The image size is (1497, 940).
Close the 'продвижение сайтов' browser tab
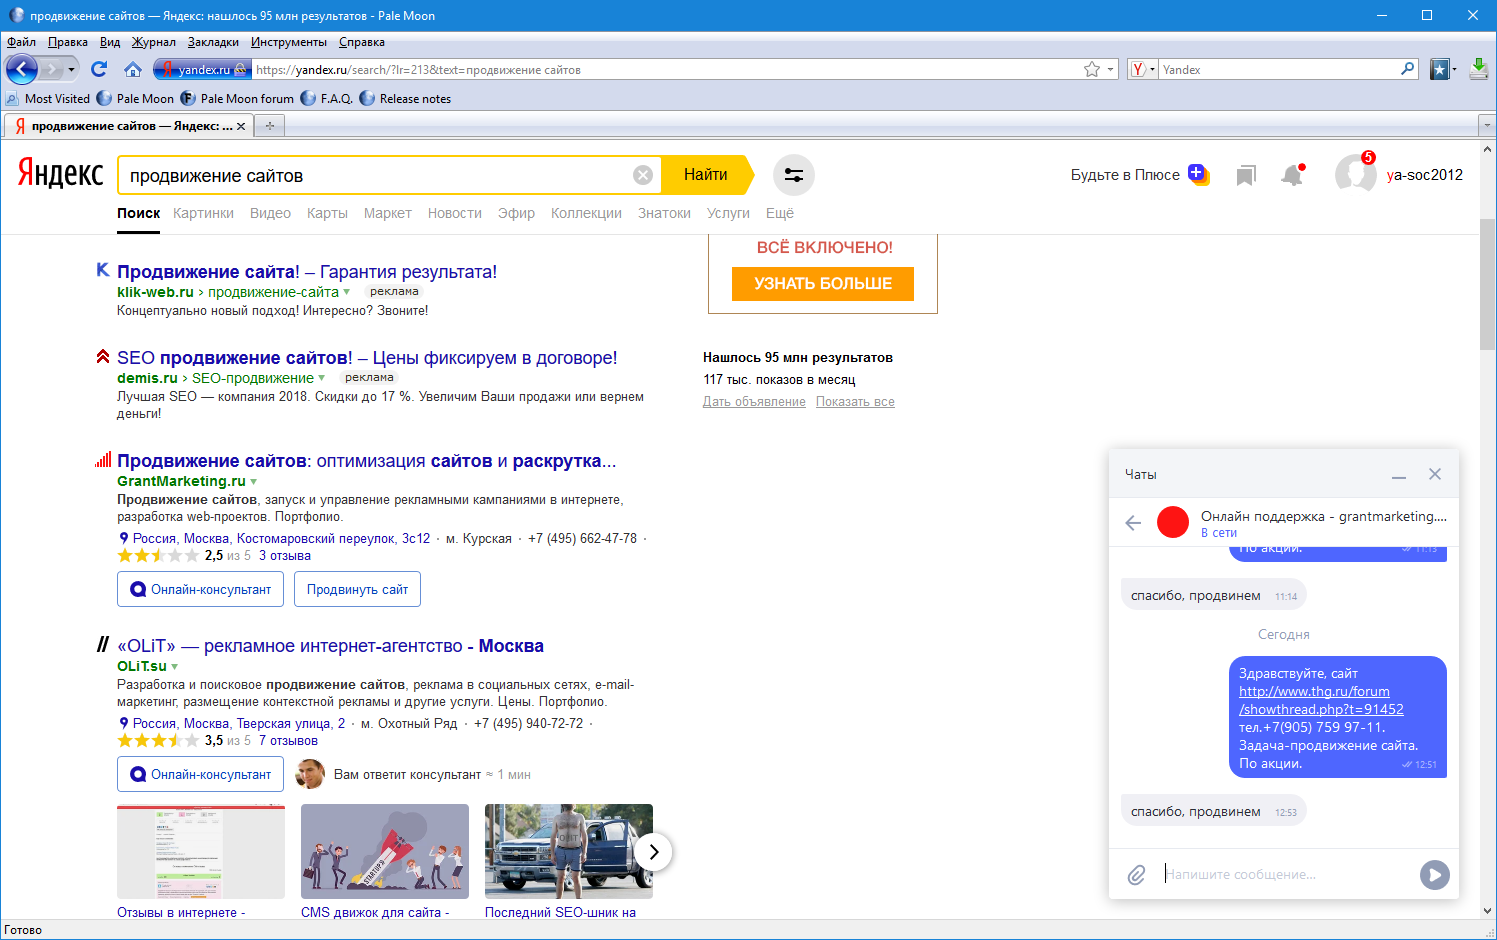click(241, 126)
